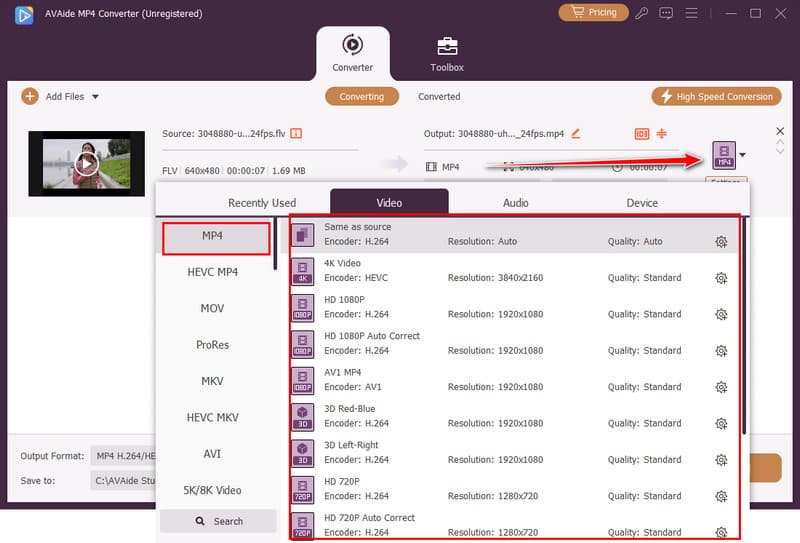Click the Converter icon in header
The image size is (800, 543).
click(x=352, y=45)
